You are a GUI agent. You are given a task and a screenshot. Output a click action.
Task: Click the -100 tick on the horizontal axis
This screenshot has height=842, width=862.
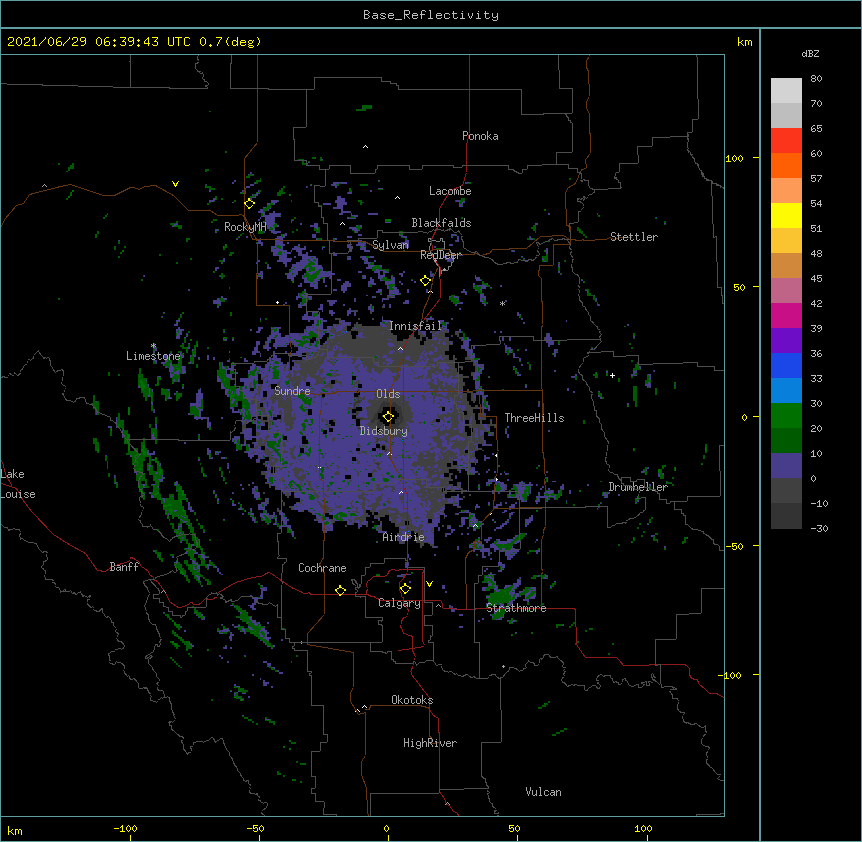tap(125, 828)
